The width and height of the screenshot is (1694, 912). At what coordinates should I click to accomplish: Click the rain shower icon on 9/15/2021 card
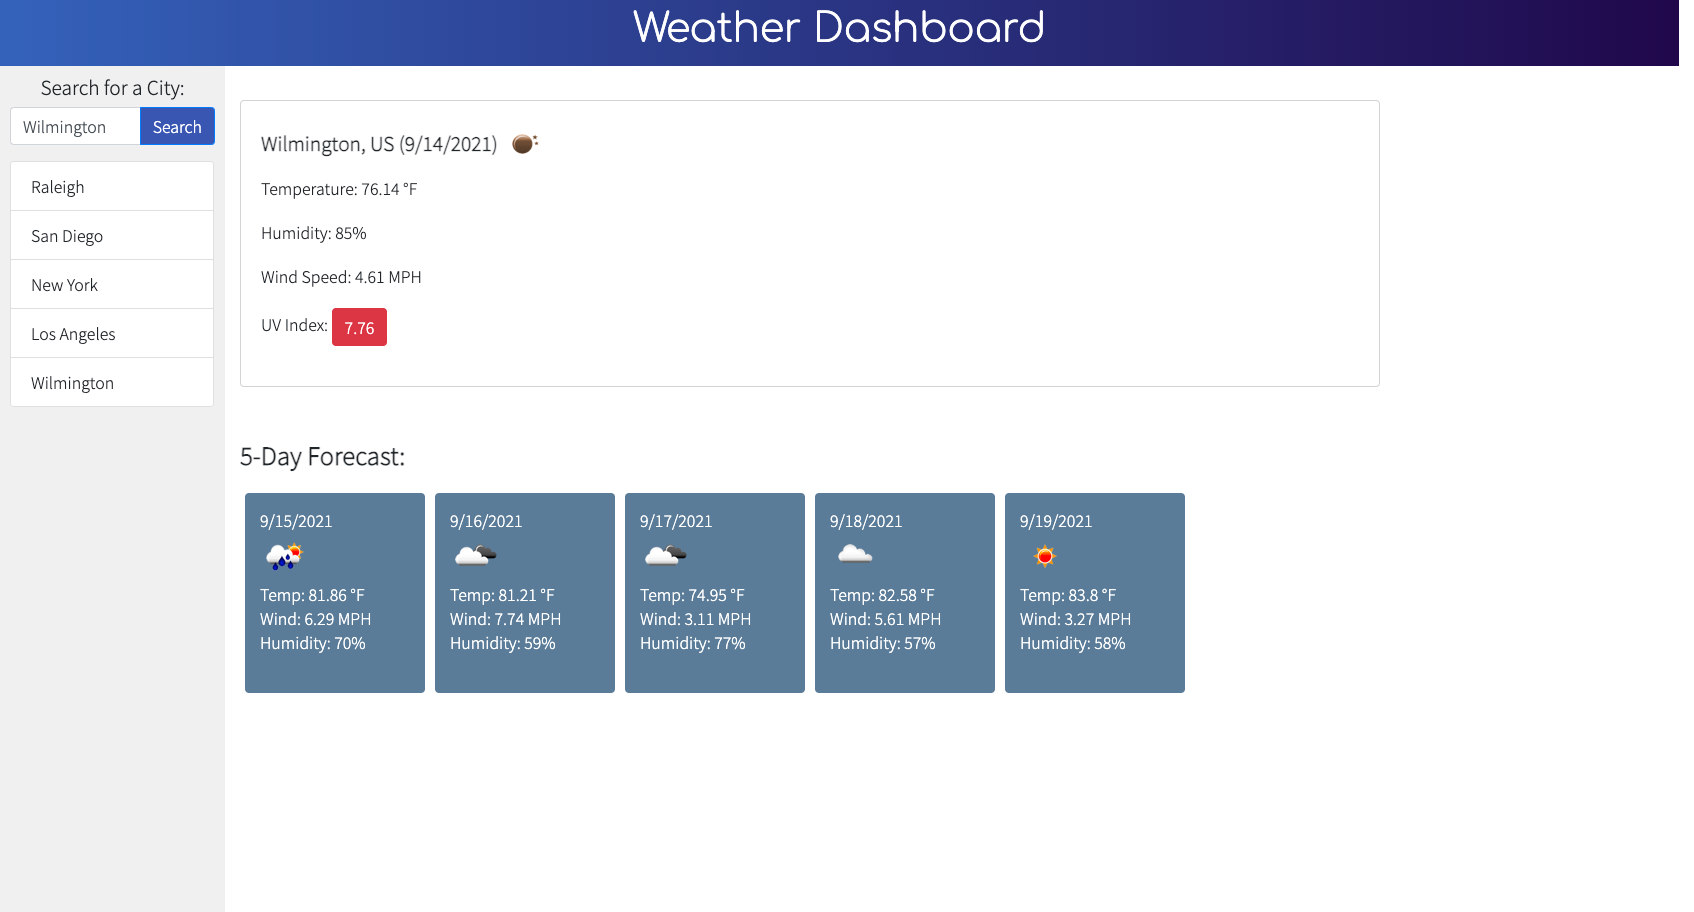pos(283,557)
